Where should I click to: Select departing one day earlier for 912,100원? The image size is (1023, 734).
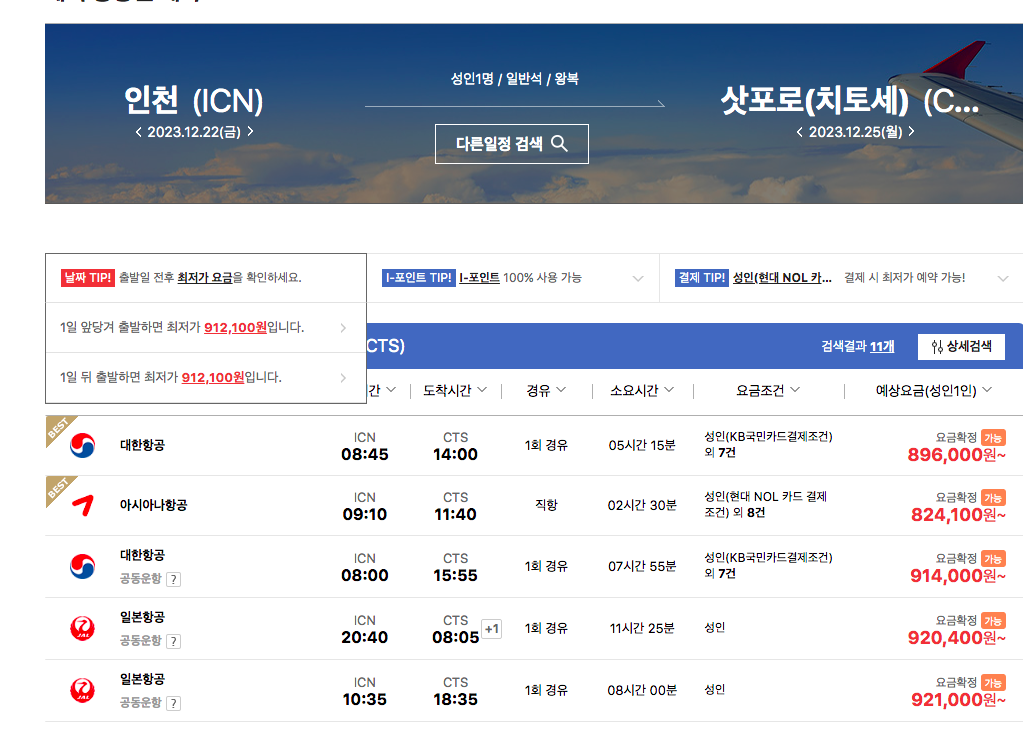tap(206, 328)
